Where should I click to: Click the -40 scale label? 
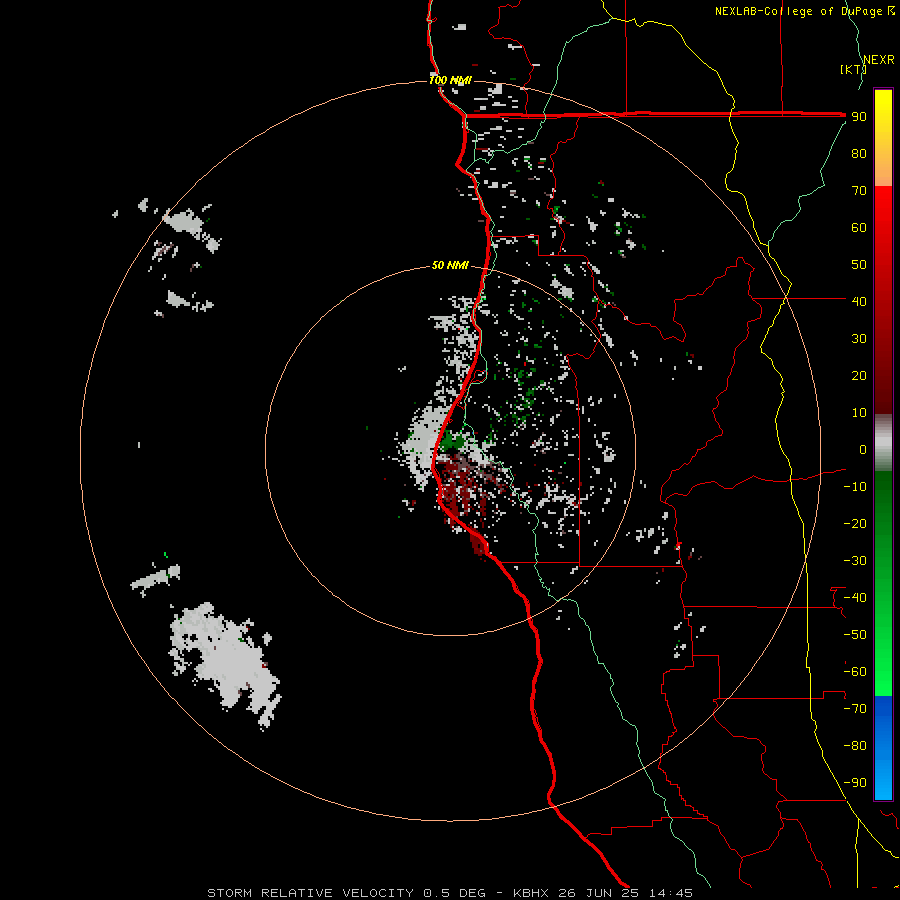point(855,598)
